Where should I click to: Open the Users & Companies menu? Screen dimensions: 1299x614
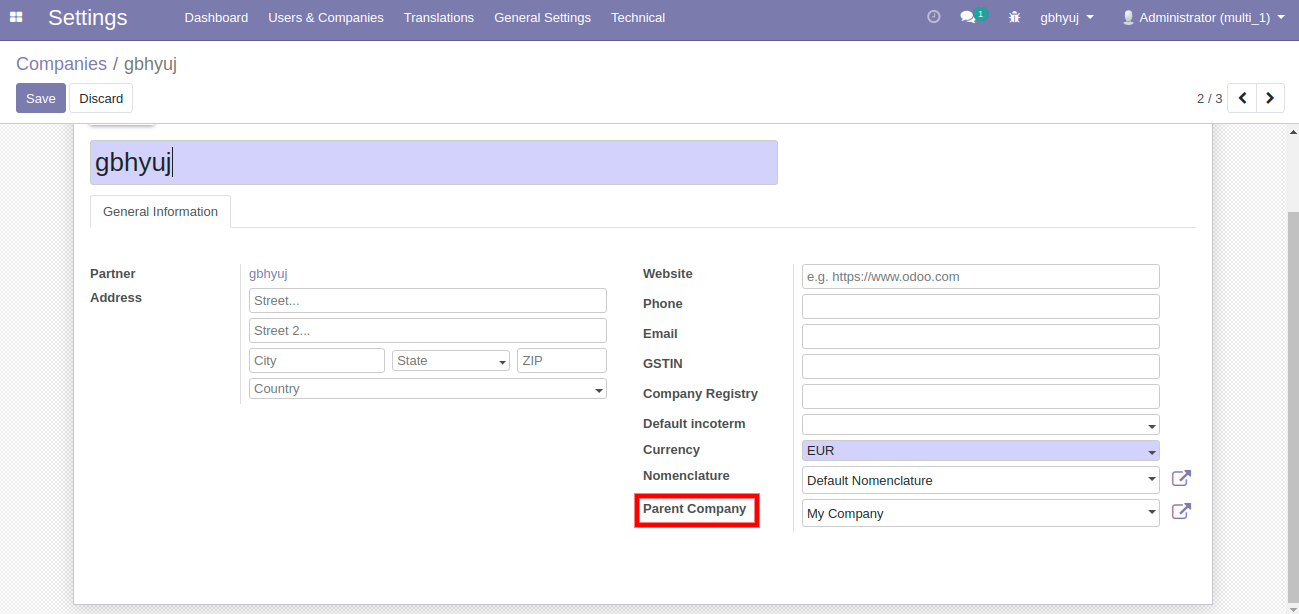(325, 18)
